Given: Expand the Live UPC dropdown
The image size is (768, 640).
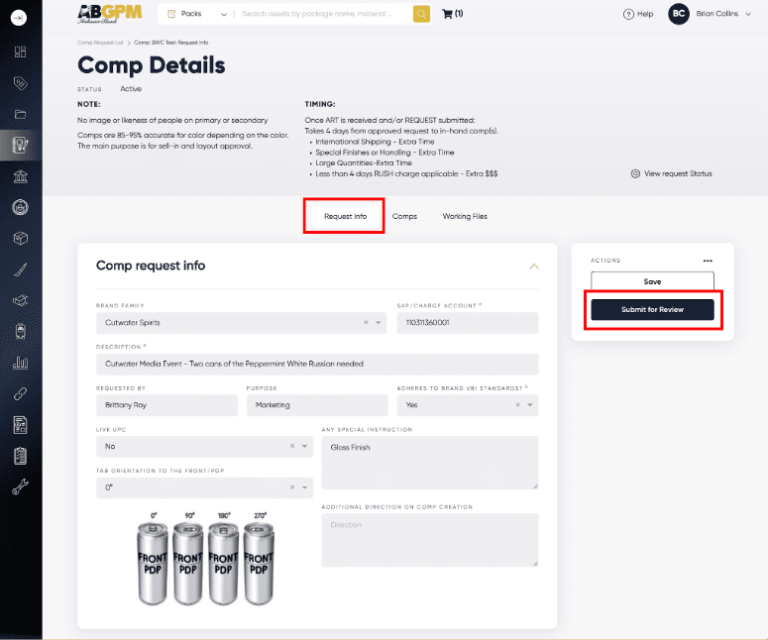Looking at the screenshot, I should (x=306, y=446).
